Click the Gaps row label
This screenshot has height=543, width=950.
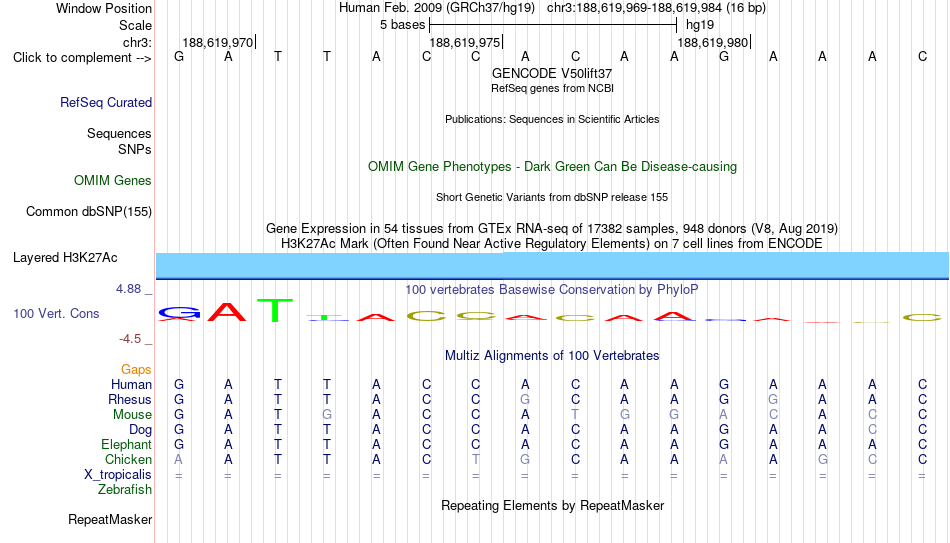(136, 370)
